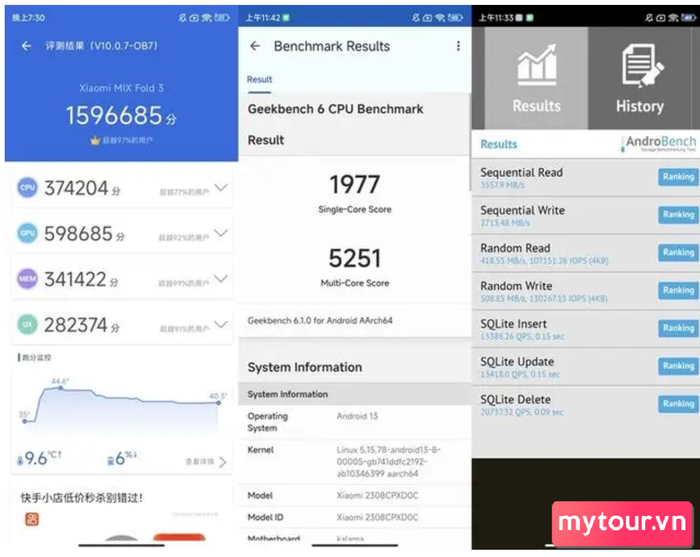Image resolution: width=700 pixels, height=557 pixels.
Task: Tap the MEM score icon
Action: click(27, 280)
